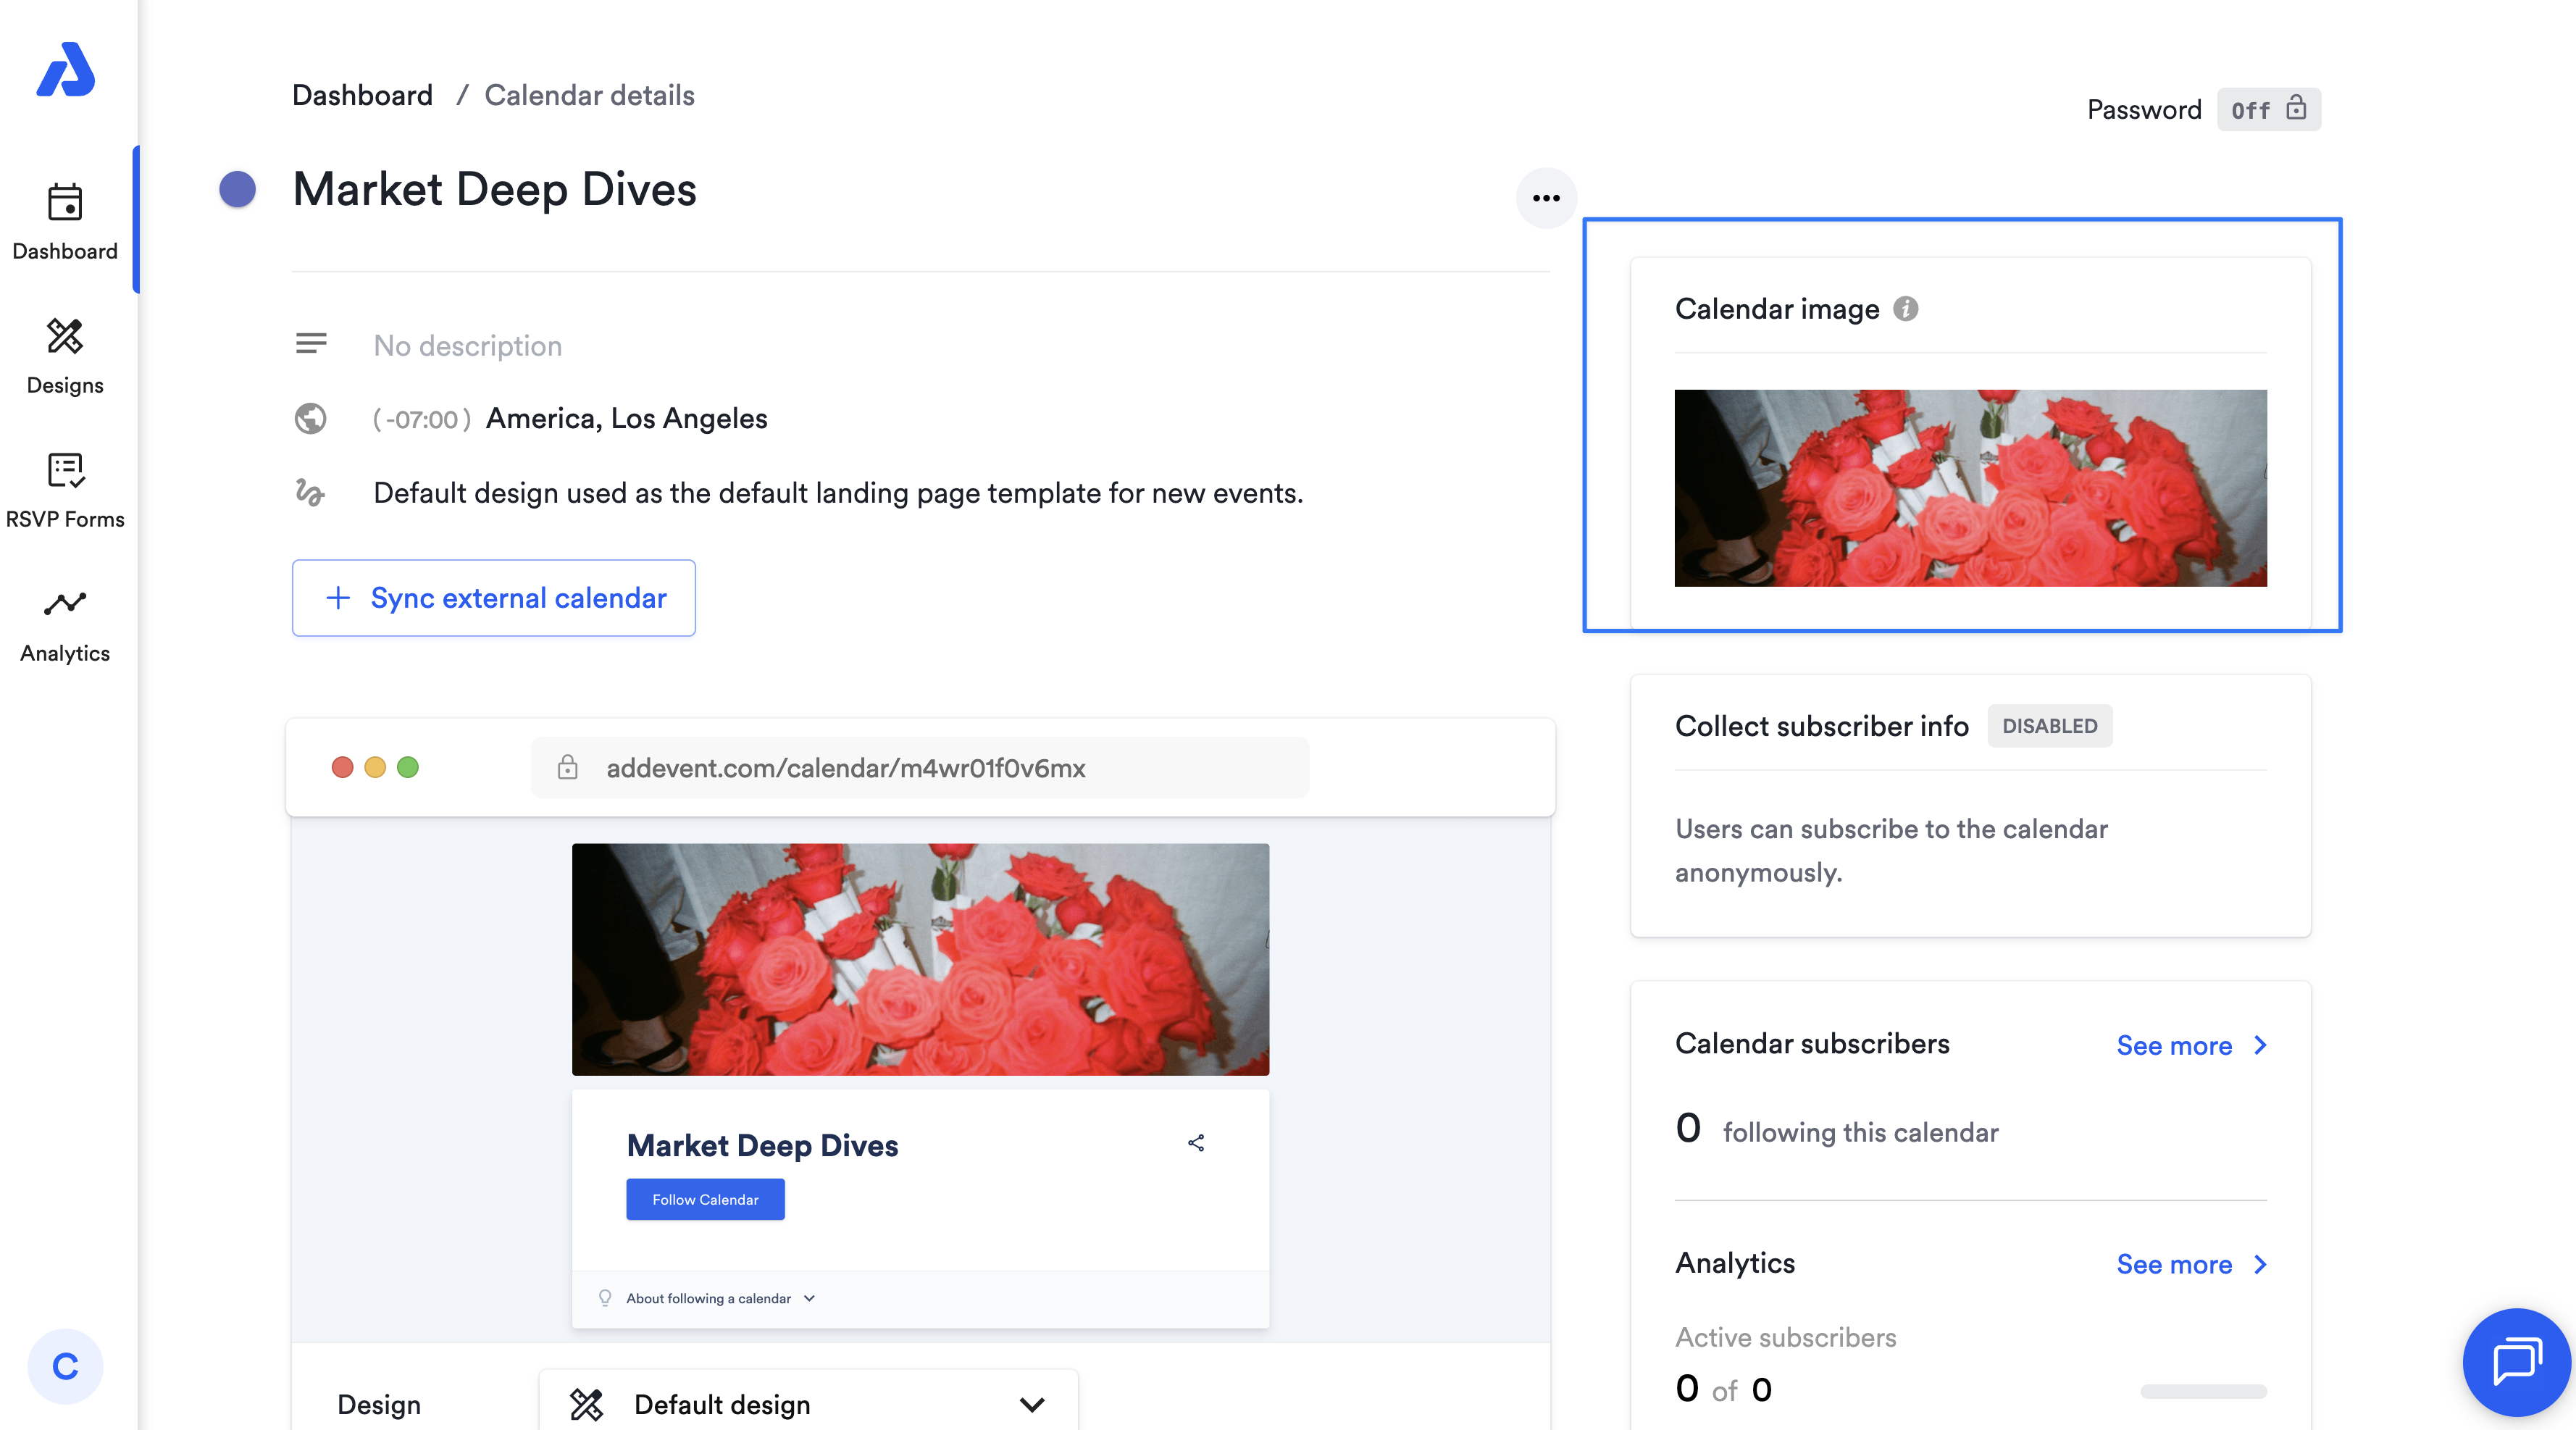Viewport: 2576px width, 1430px height.
Task: Expand the Default design dropdown
Action: coord(808,1404)
